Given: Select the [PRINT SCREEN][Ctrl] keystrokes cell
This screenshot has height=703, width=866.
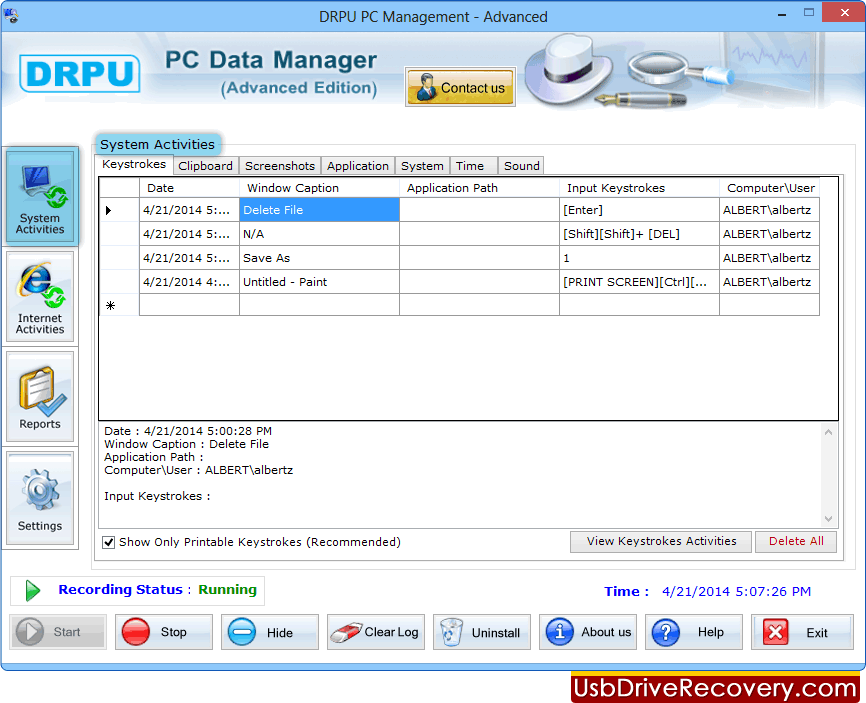Looking at the screenshot, I should tap(640, 282).
